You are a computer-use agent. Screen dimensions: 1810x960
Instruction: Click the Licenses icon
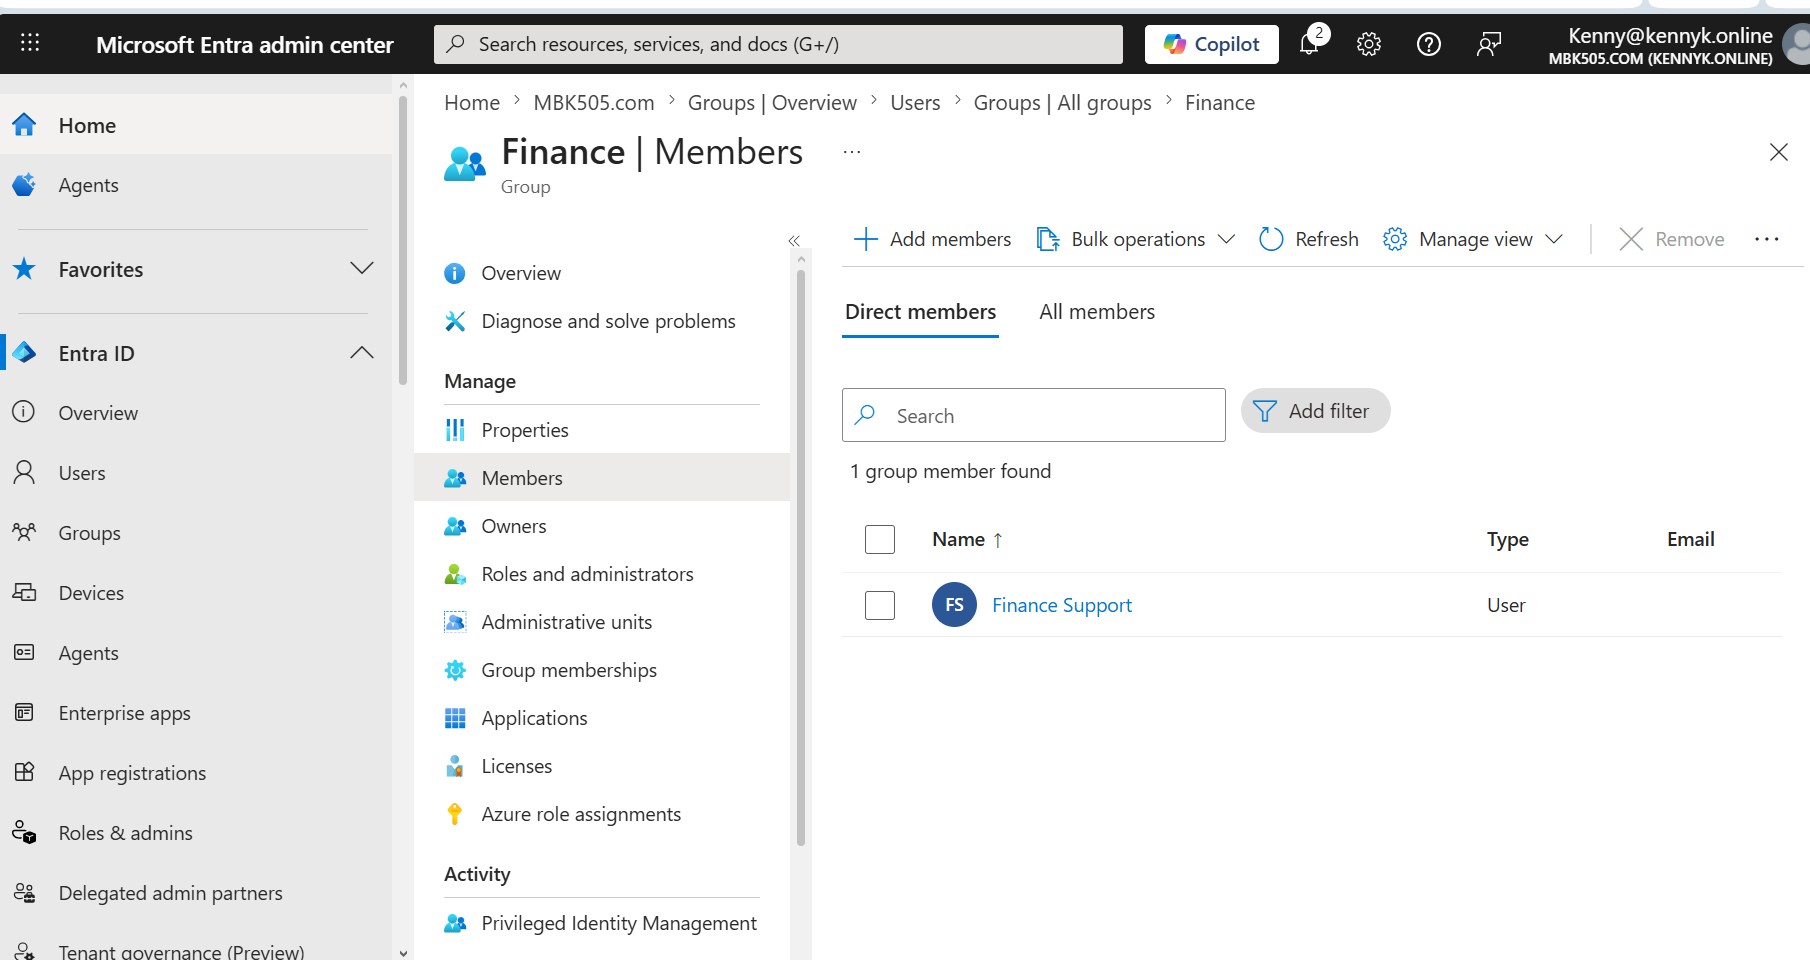(455, 766)
